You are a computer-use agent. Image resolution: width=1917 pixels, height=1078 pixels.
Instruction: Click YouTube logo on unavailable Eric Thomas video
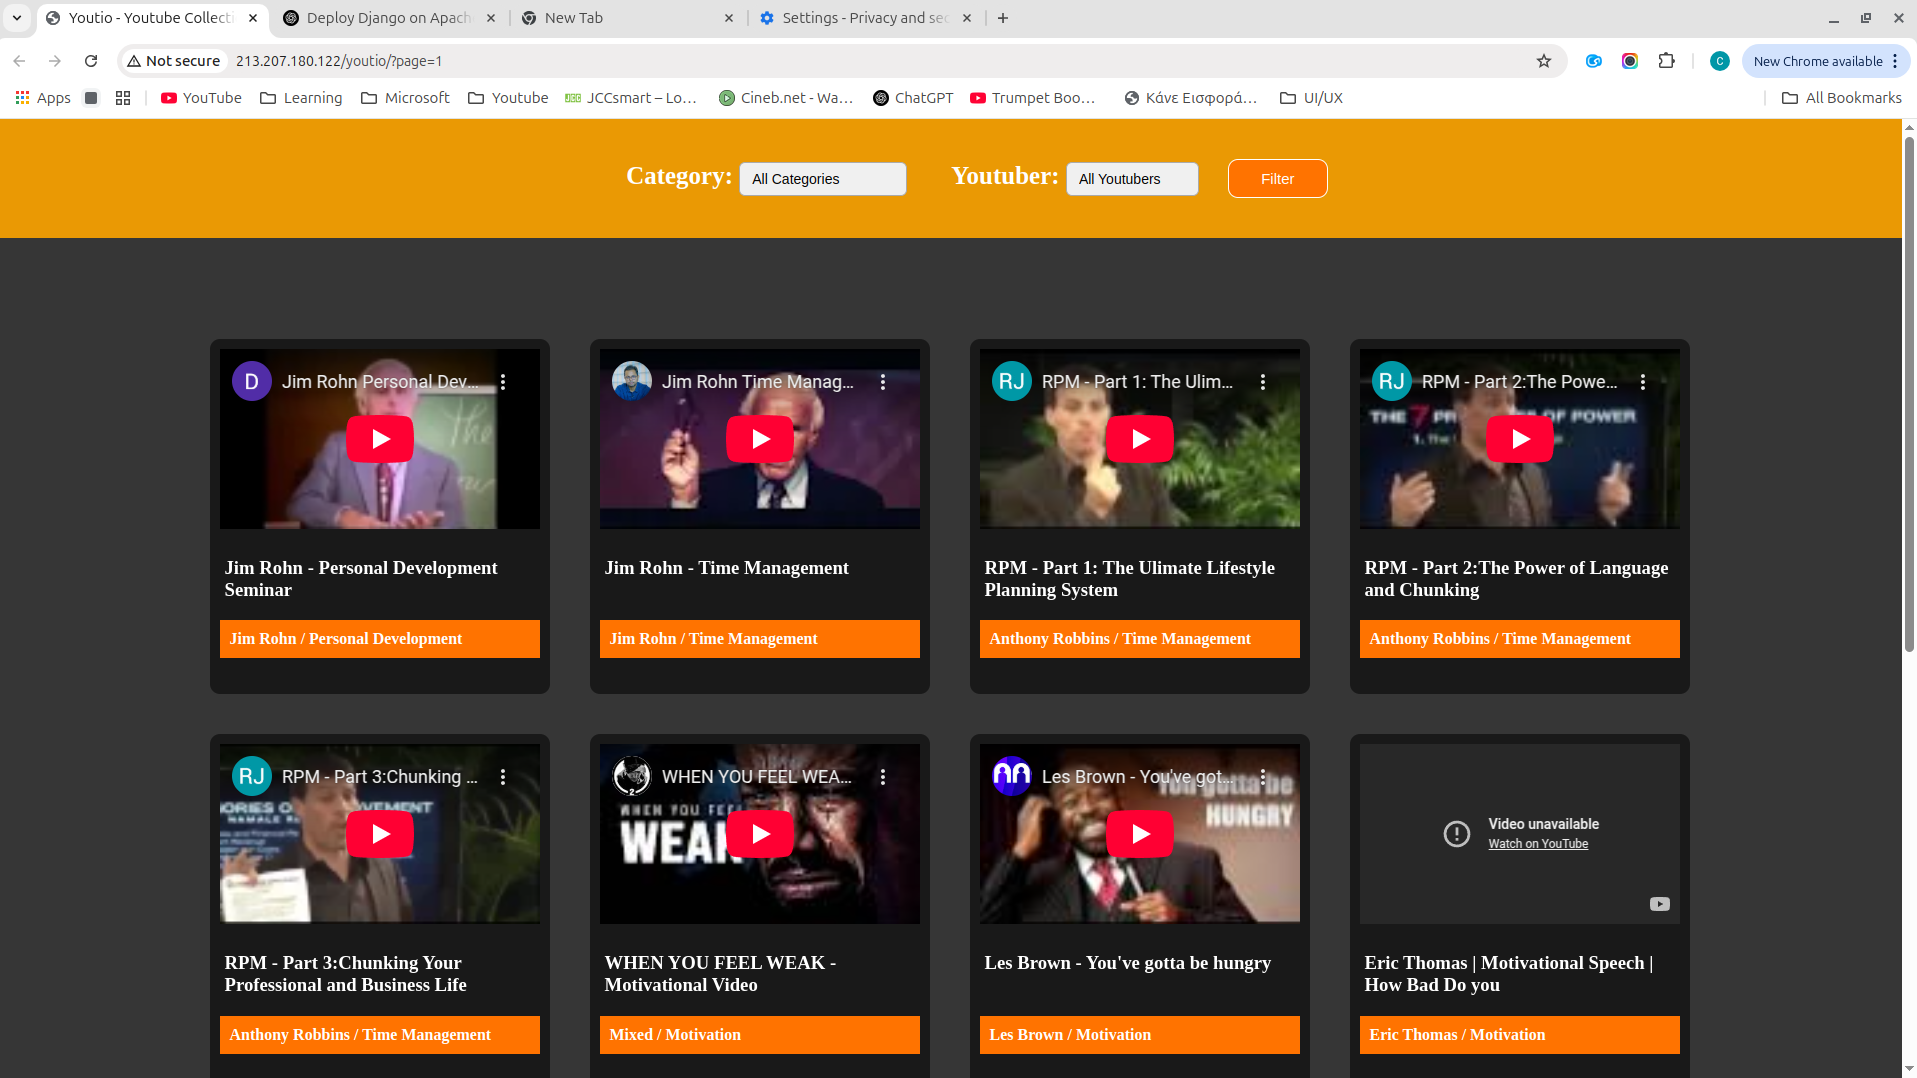pyautogui.click(x=1660, y=904)
